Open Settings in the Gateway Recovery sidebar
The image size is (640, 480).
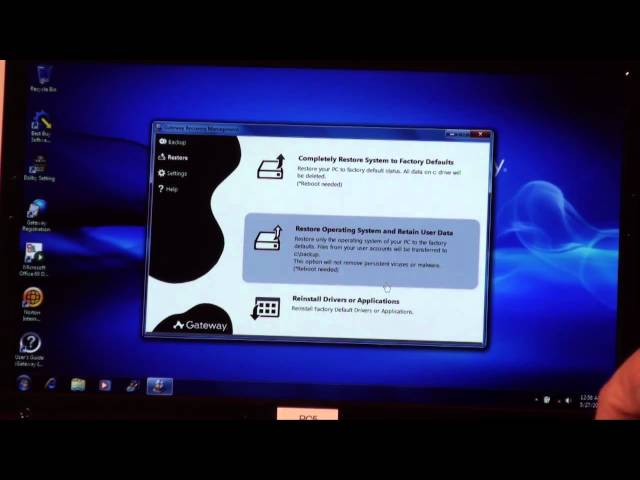click(x=173, y=173)
